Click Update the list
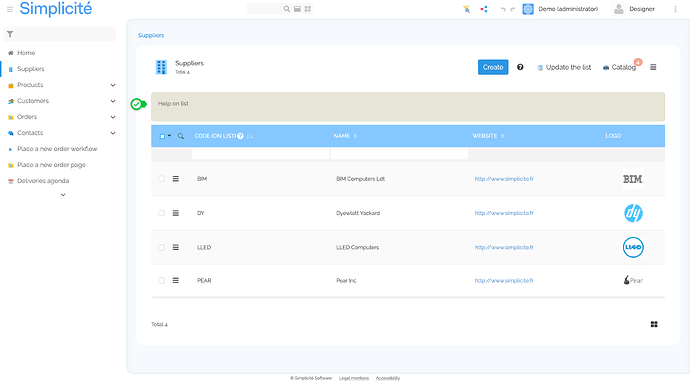This screenshot has height=381, width=690. tap(564, 67)
